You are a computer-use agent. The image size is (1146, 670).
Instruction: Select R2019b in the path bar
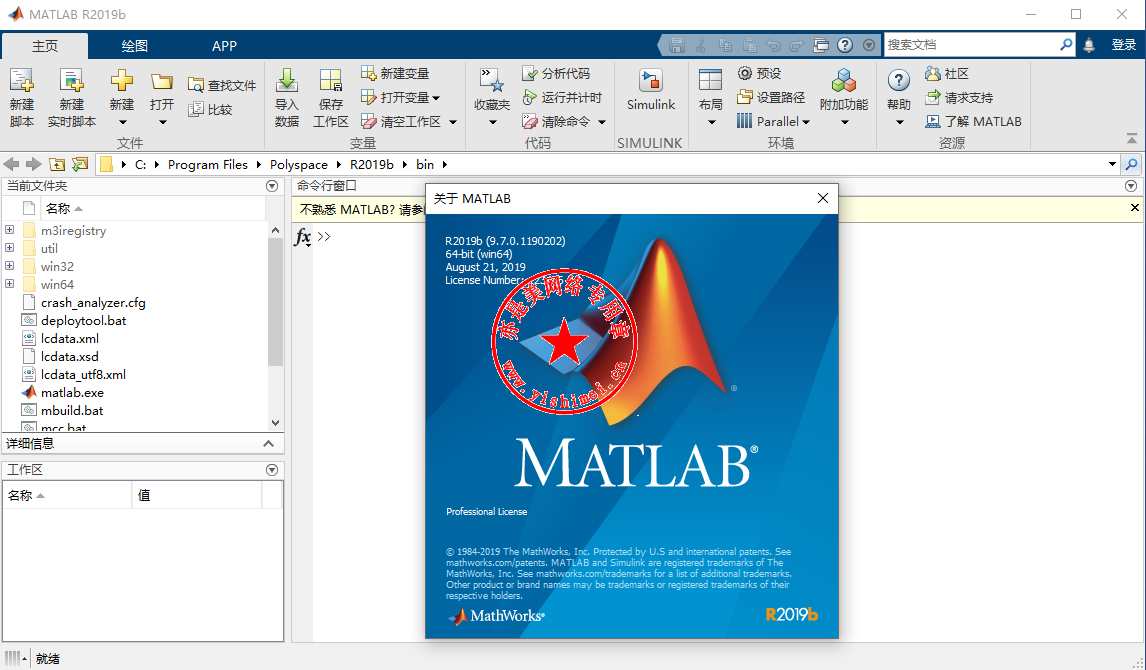pyautogui.click(x=371, y=164)
